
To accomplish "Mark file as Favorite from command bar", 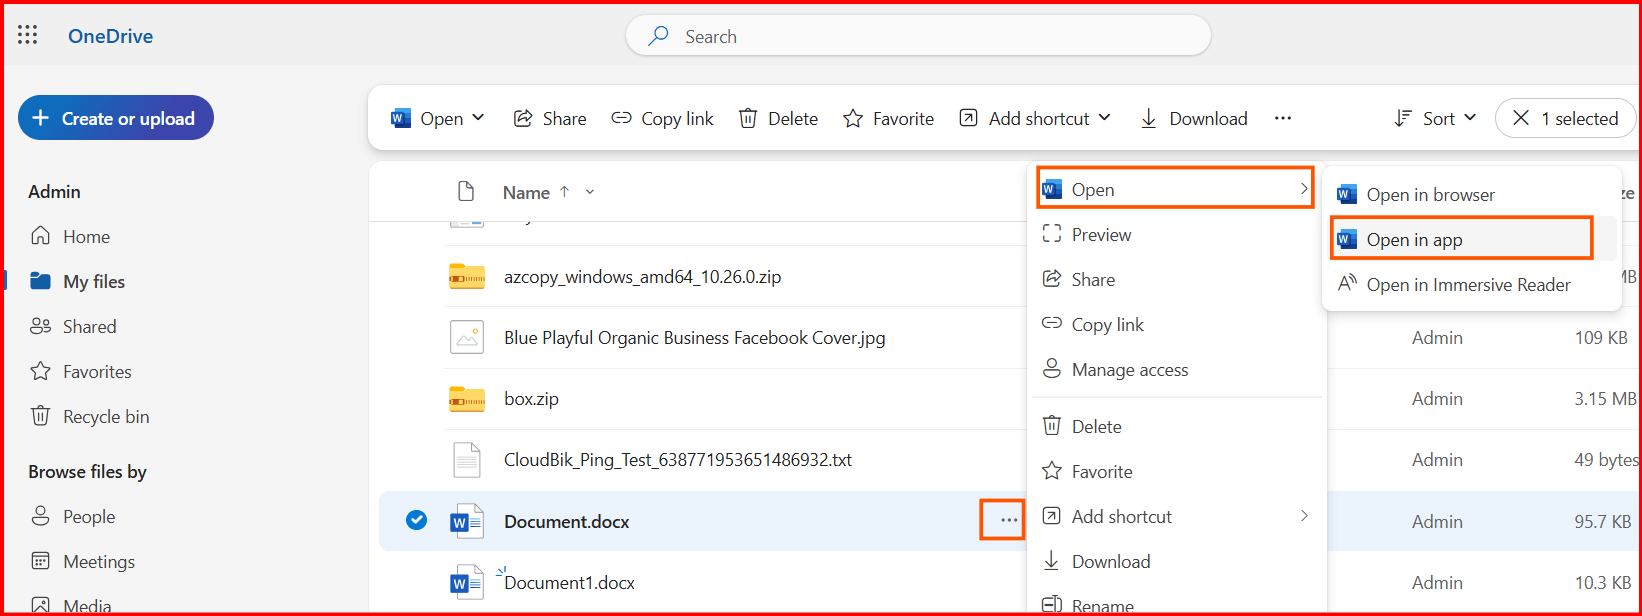I will coord(888,118).
